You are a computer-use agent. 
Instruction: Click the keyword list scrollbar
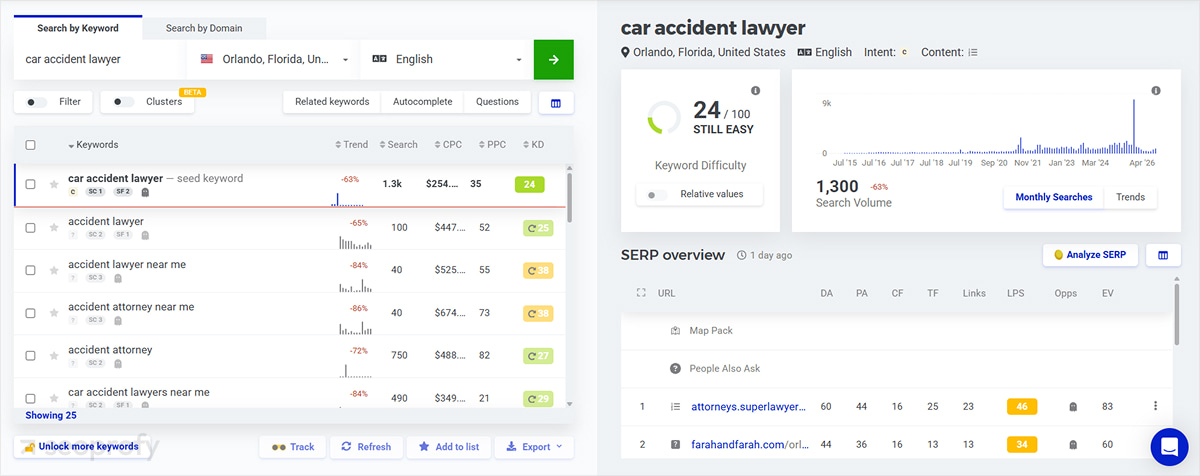pyautogui.click(x=570, y=198)
